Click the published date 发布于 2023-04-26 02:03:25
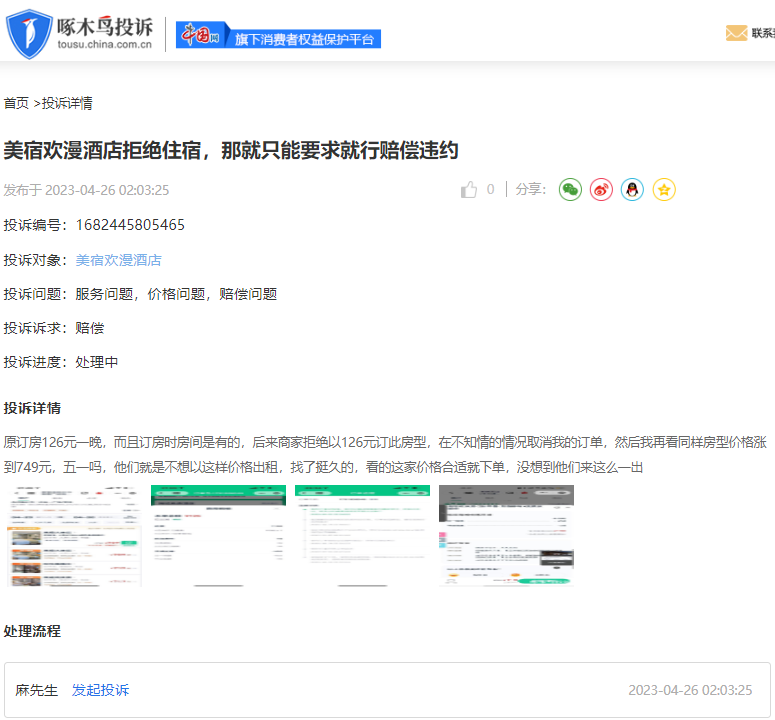Screen dimensions: 775x720 coord(86,190)
